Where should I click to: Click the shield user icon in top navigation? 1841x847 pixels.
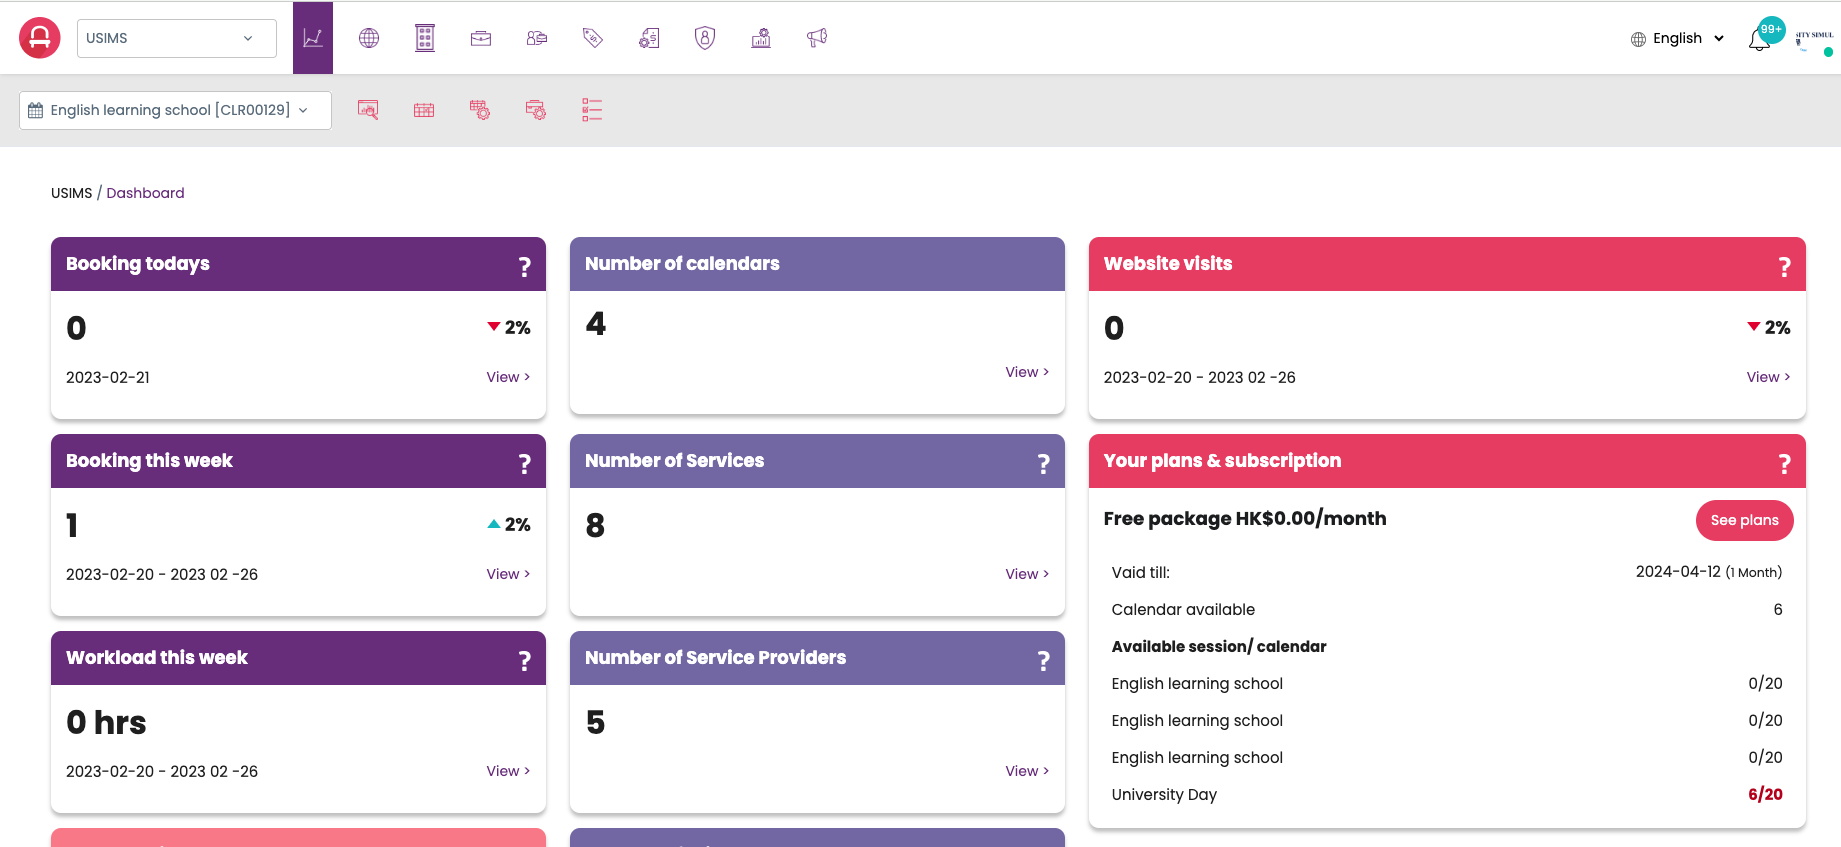click(705, 38)
